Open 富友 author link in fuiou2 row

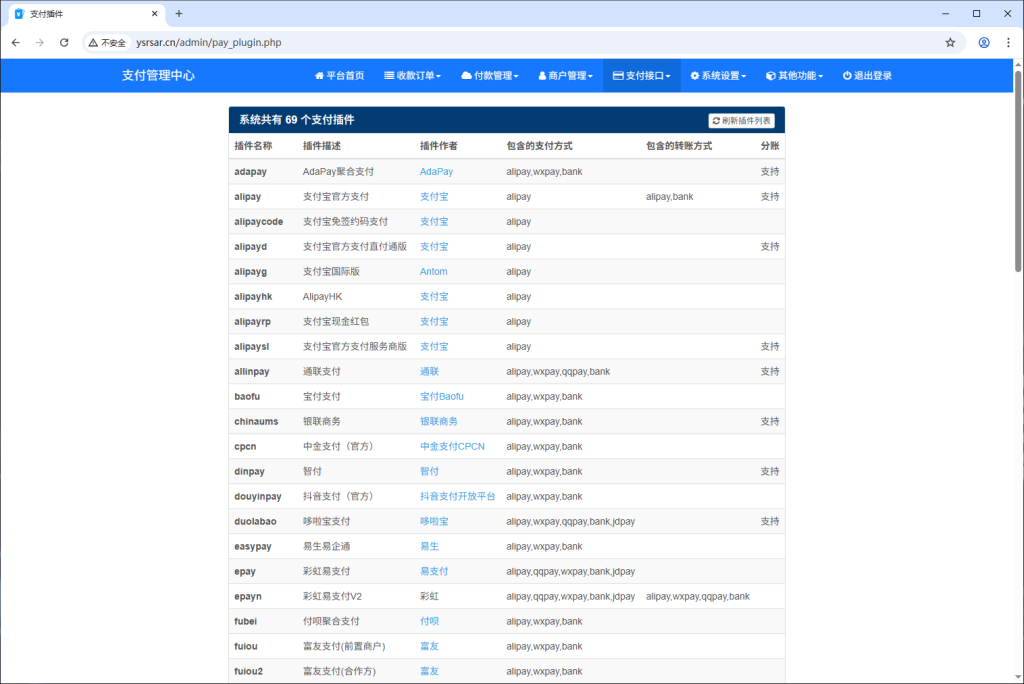tap(429, 672)
